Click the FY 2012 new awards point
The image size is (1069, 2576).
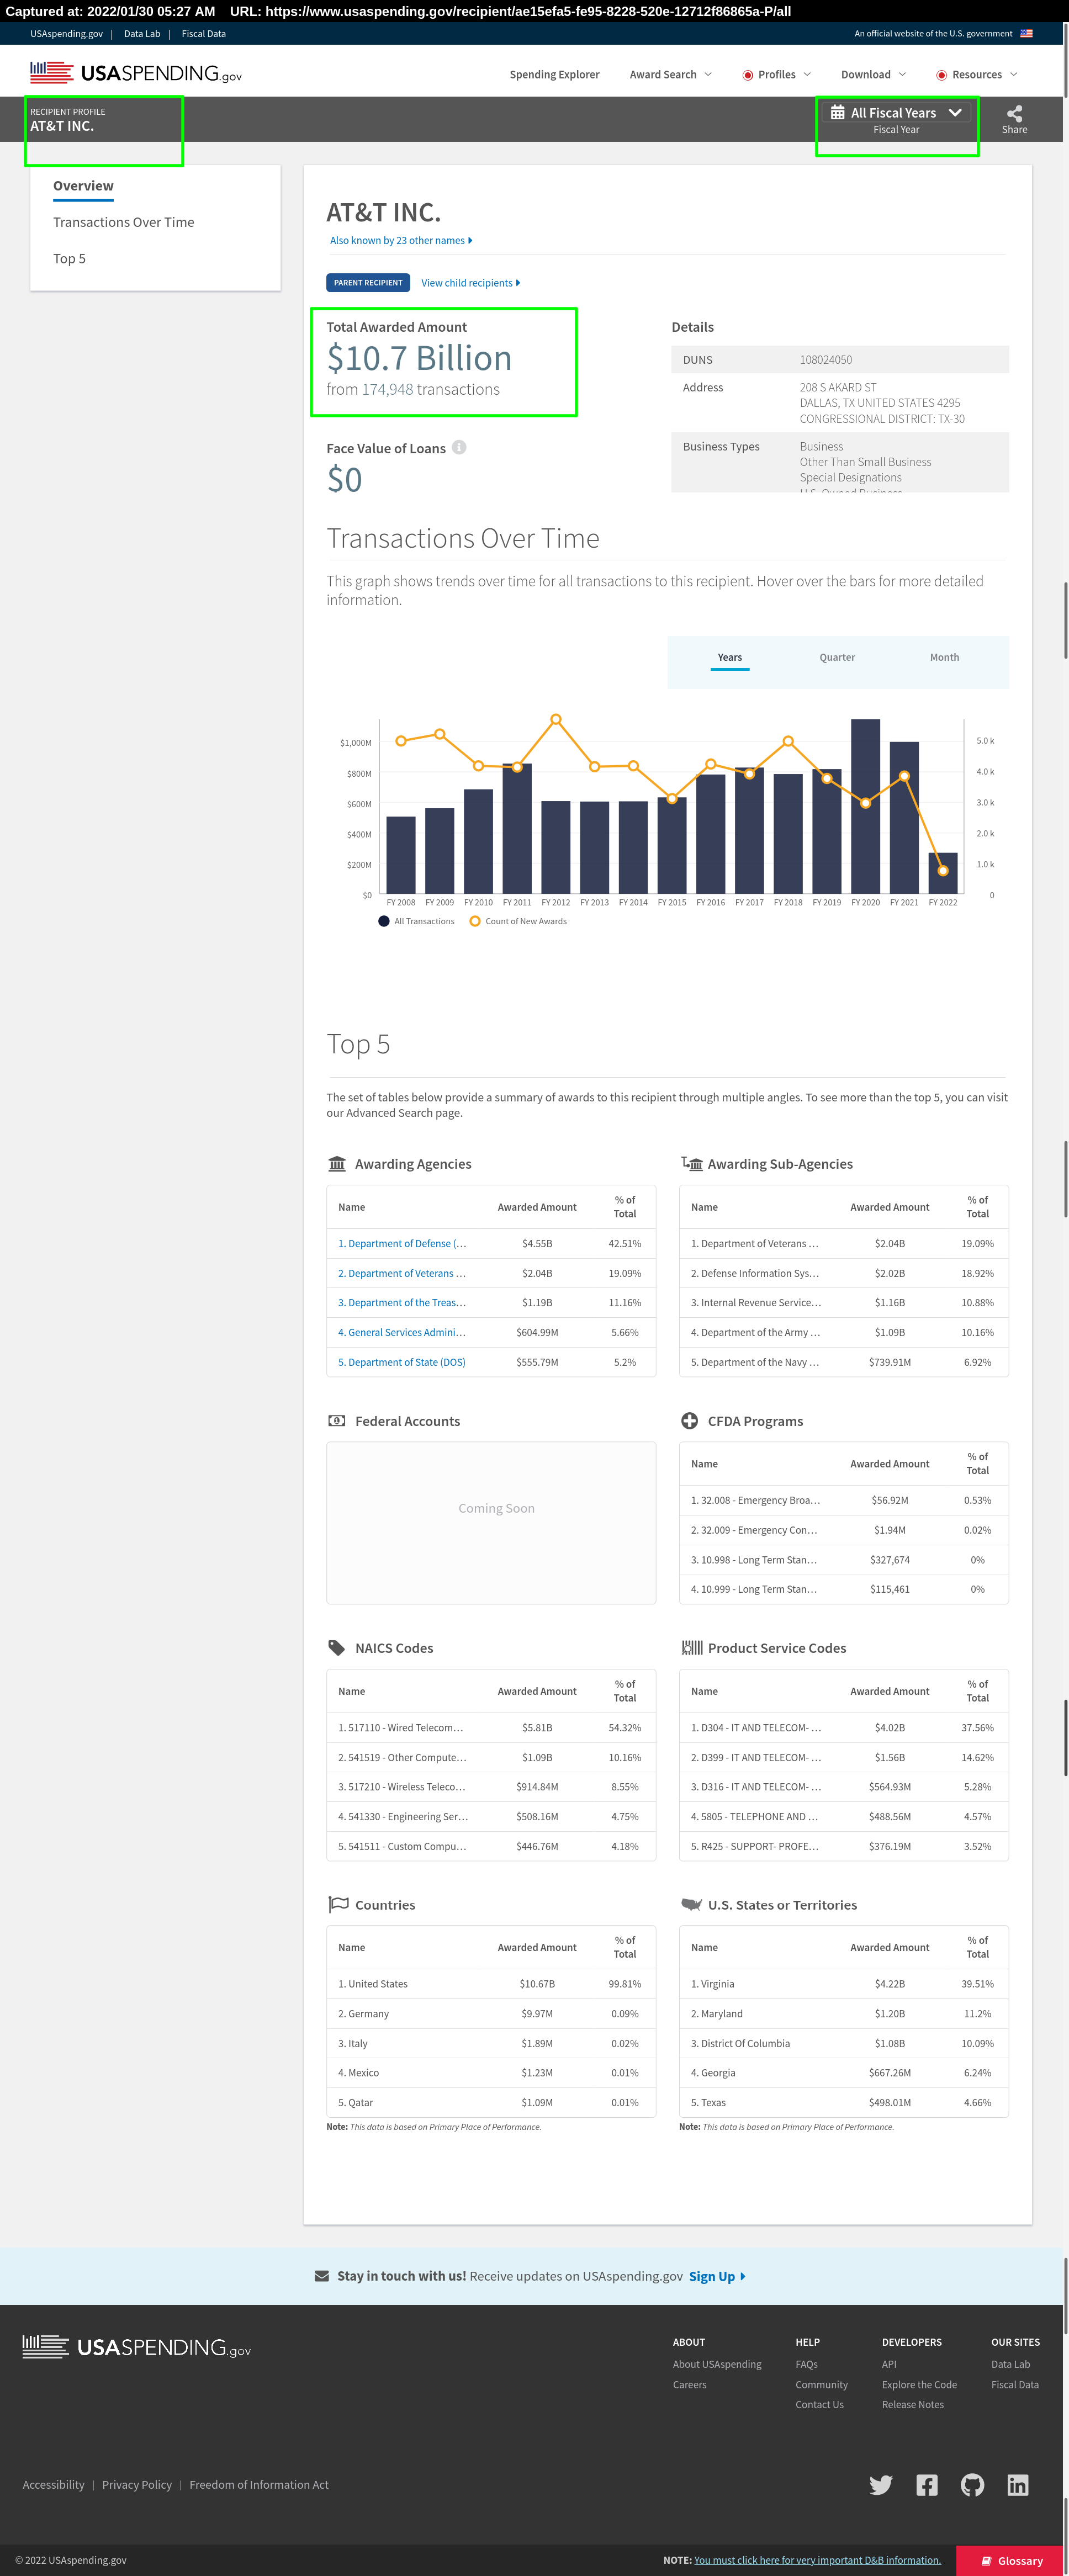click(x=556, y=719)
